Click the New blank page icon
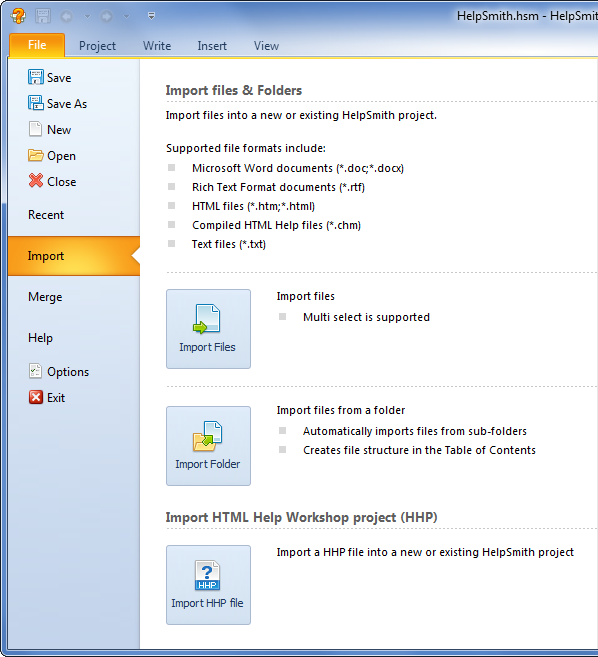The height and width of the screenshot is (657, 598). (x=35, y=129)
